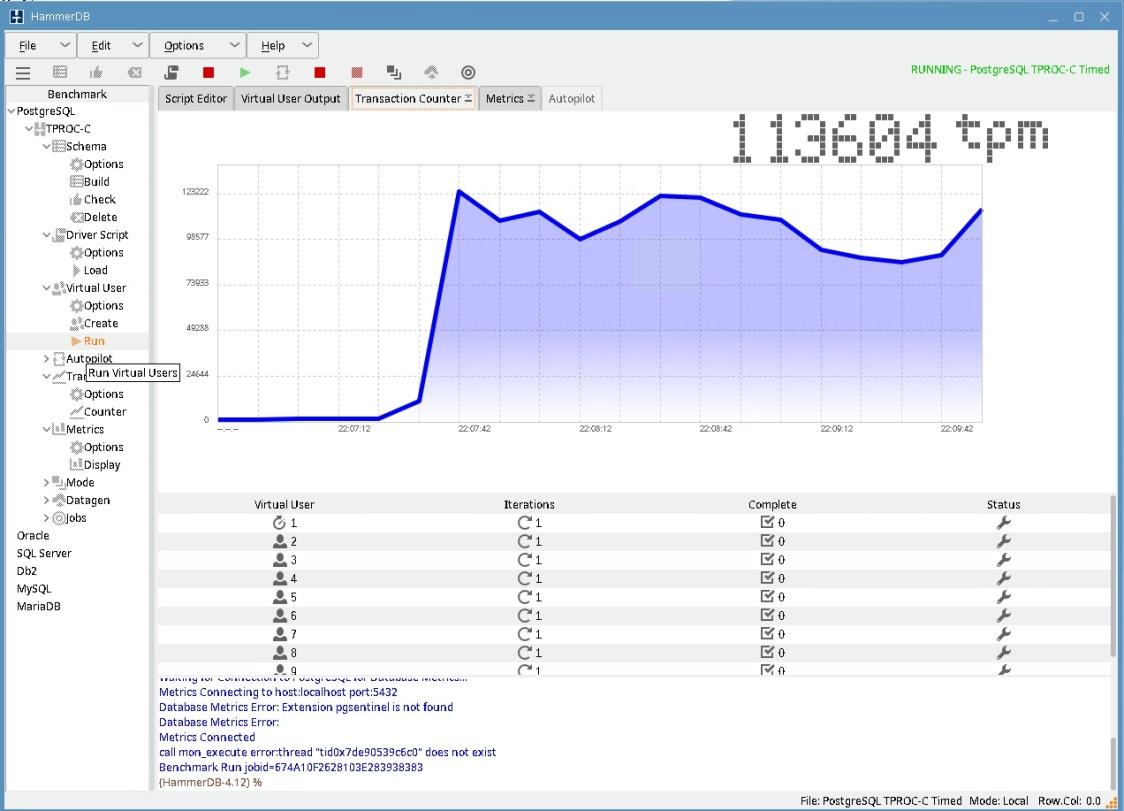Click the Jobs target icon in toolbar
Viewport: 1124px width, 811px height.
click(x=467, y=73)
